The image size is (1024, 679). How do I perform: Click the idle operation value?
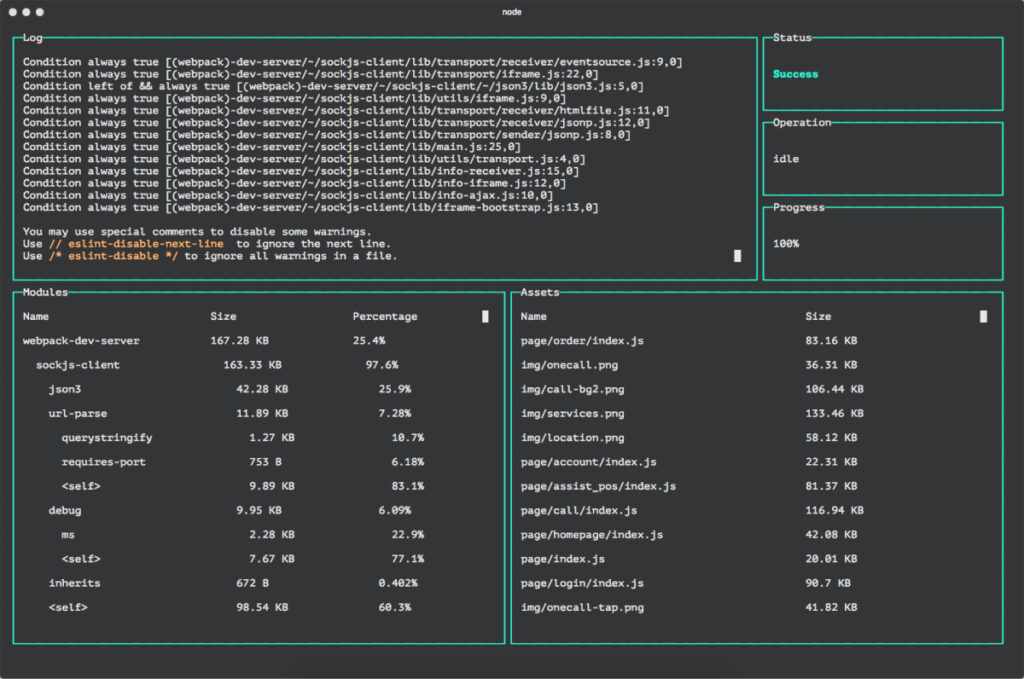tap(786, 159)
